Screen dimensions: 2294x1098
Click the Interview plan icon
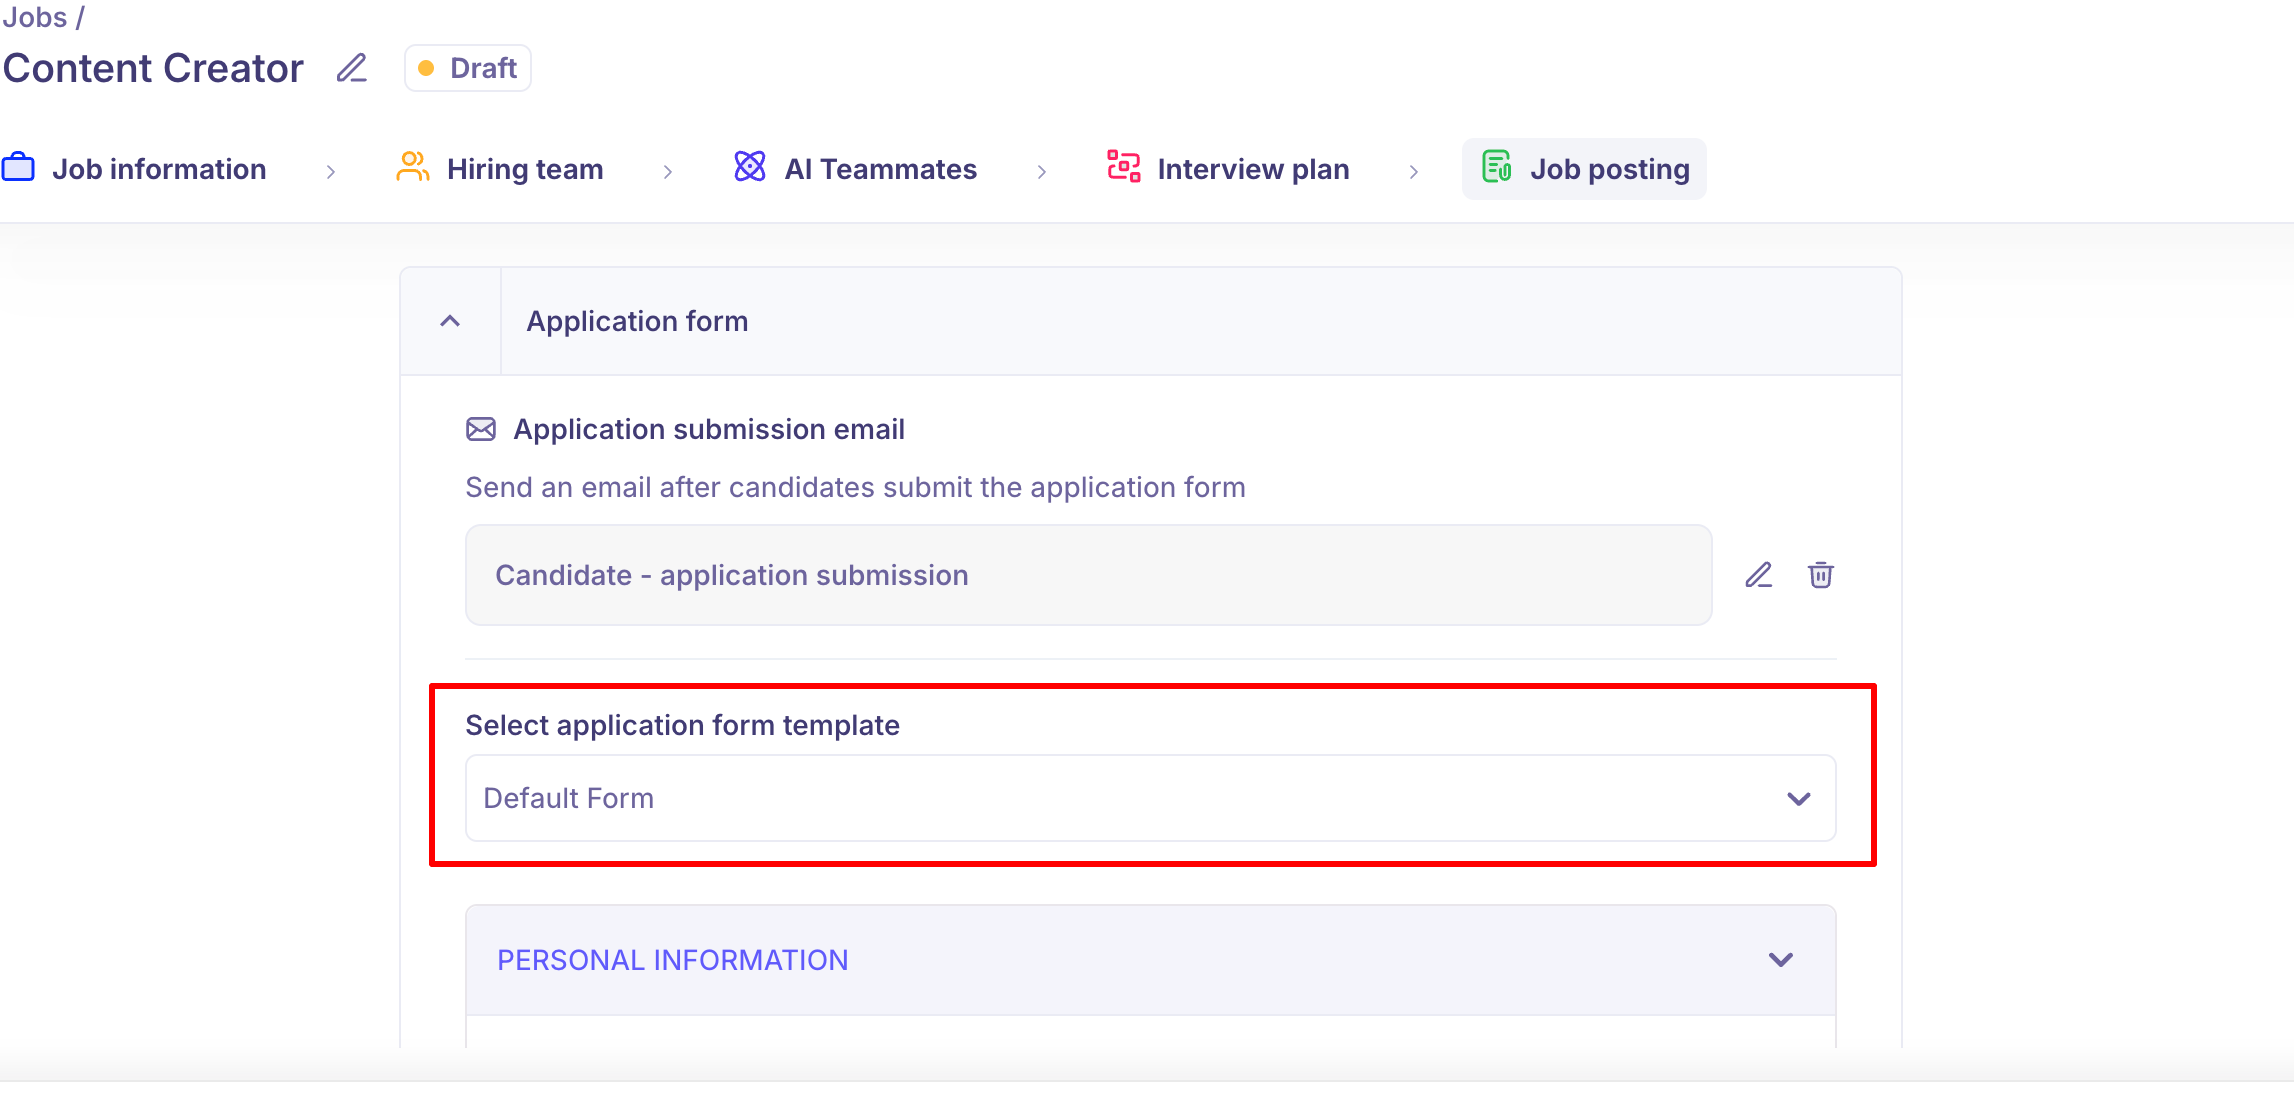(x=1123, y=167)
